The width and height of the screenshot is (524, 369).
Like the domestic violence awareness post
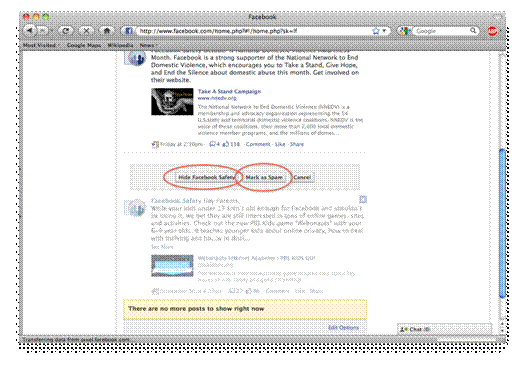(280, 144)
